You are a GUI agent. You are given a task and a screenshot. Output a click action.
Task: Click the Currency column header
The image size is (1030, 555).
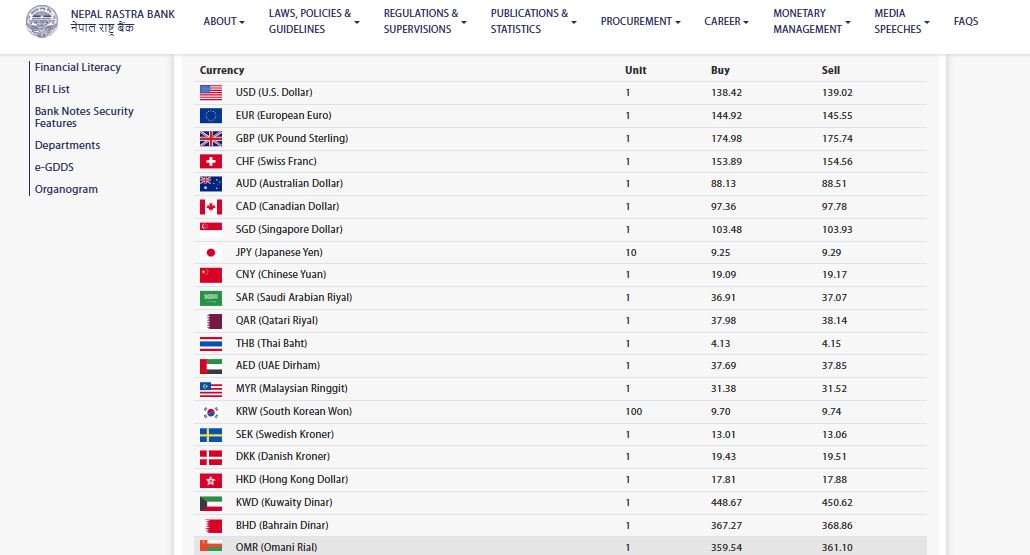tap(222, 70)
